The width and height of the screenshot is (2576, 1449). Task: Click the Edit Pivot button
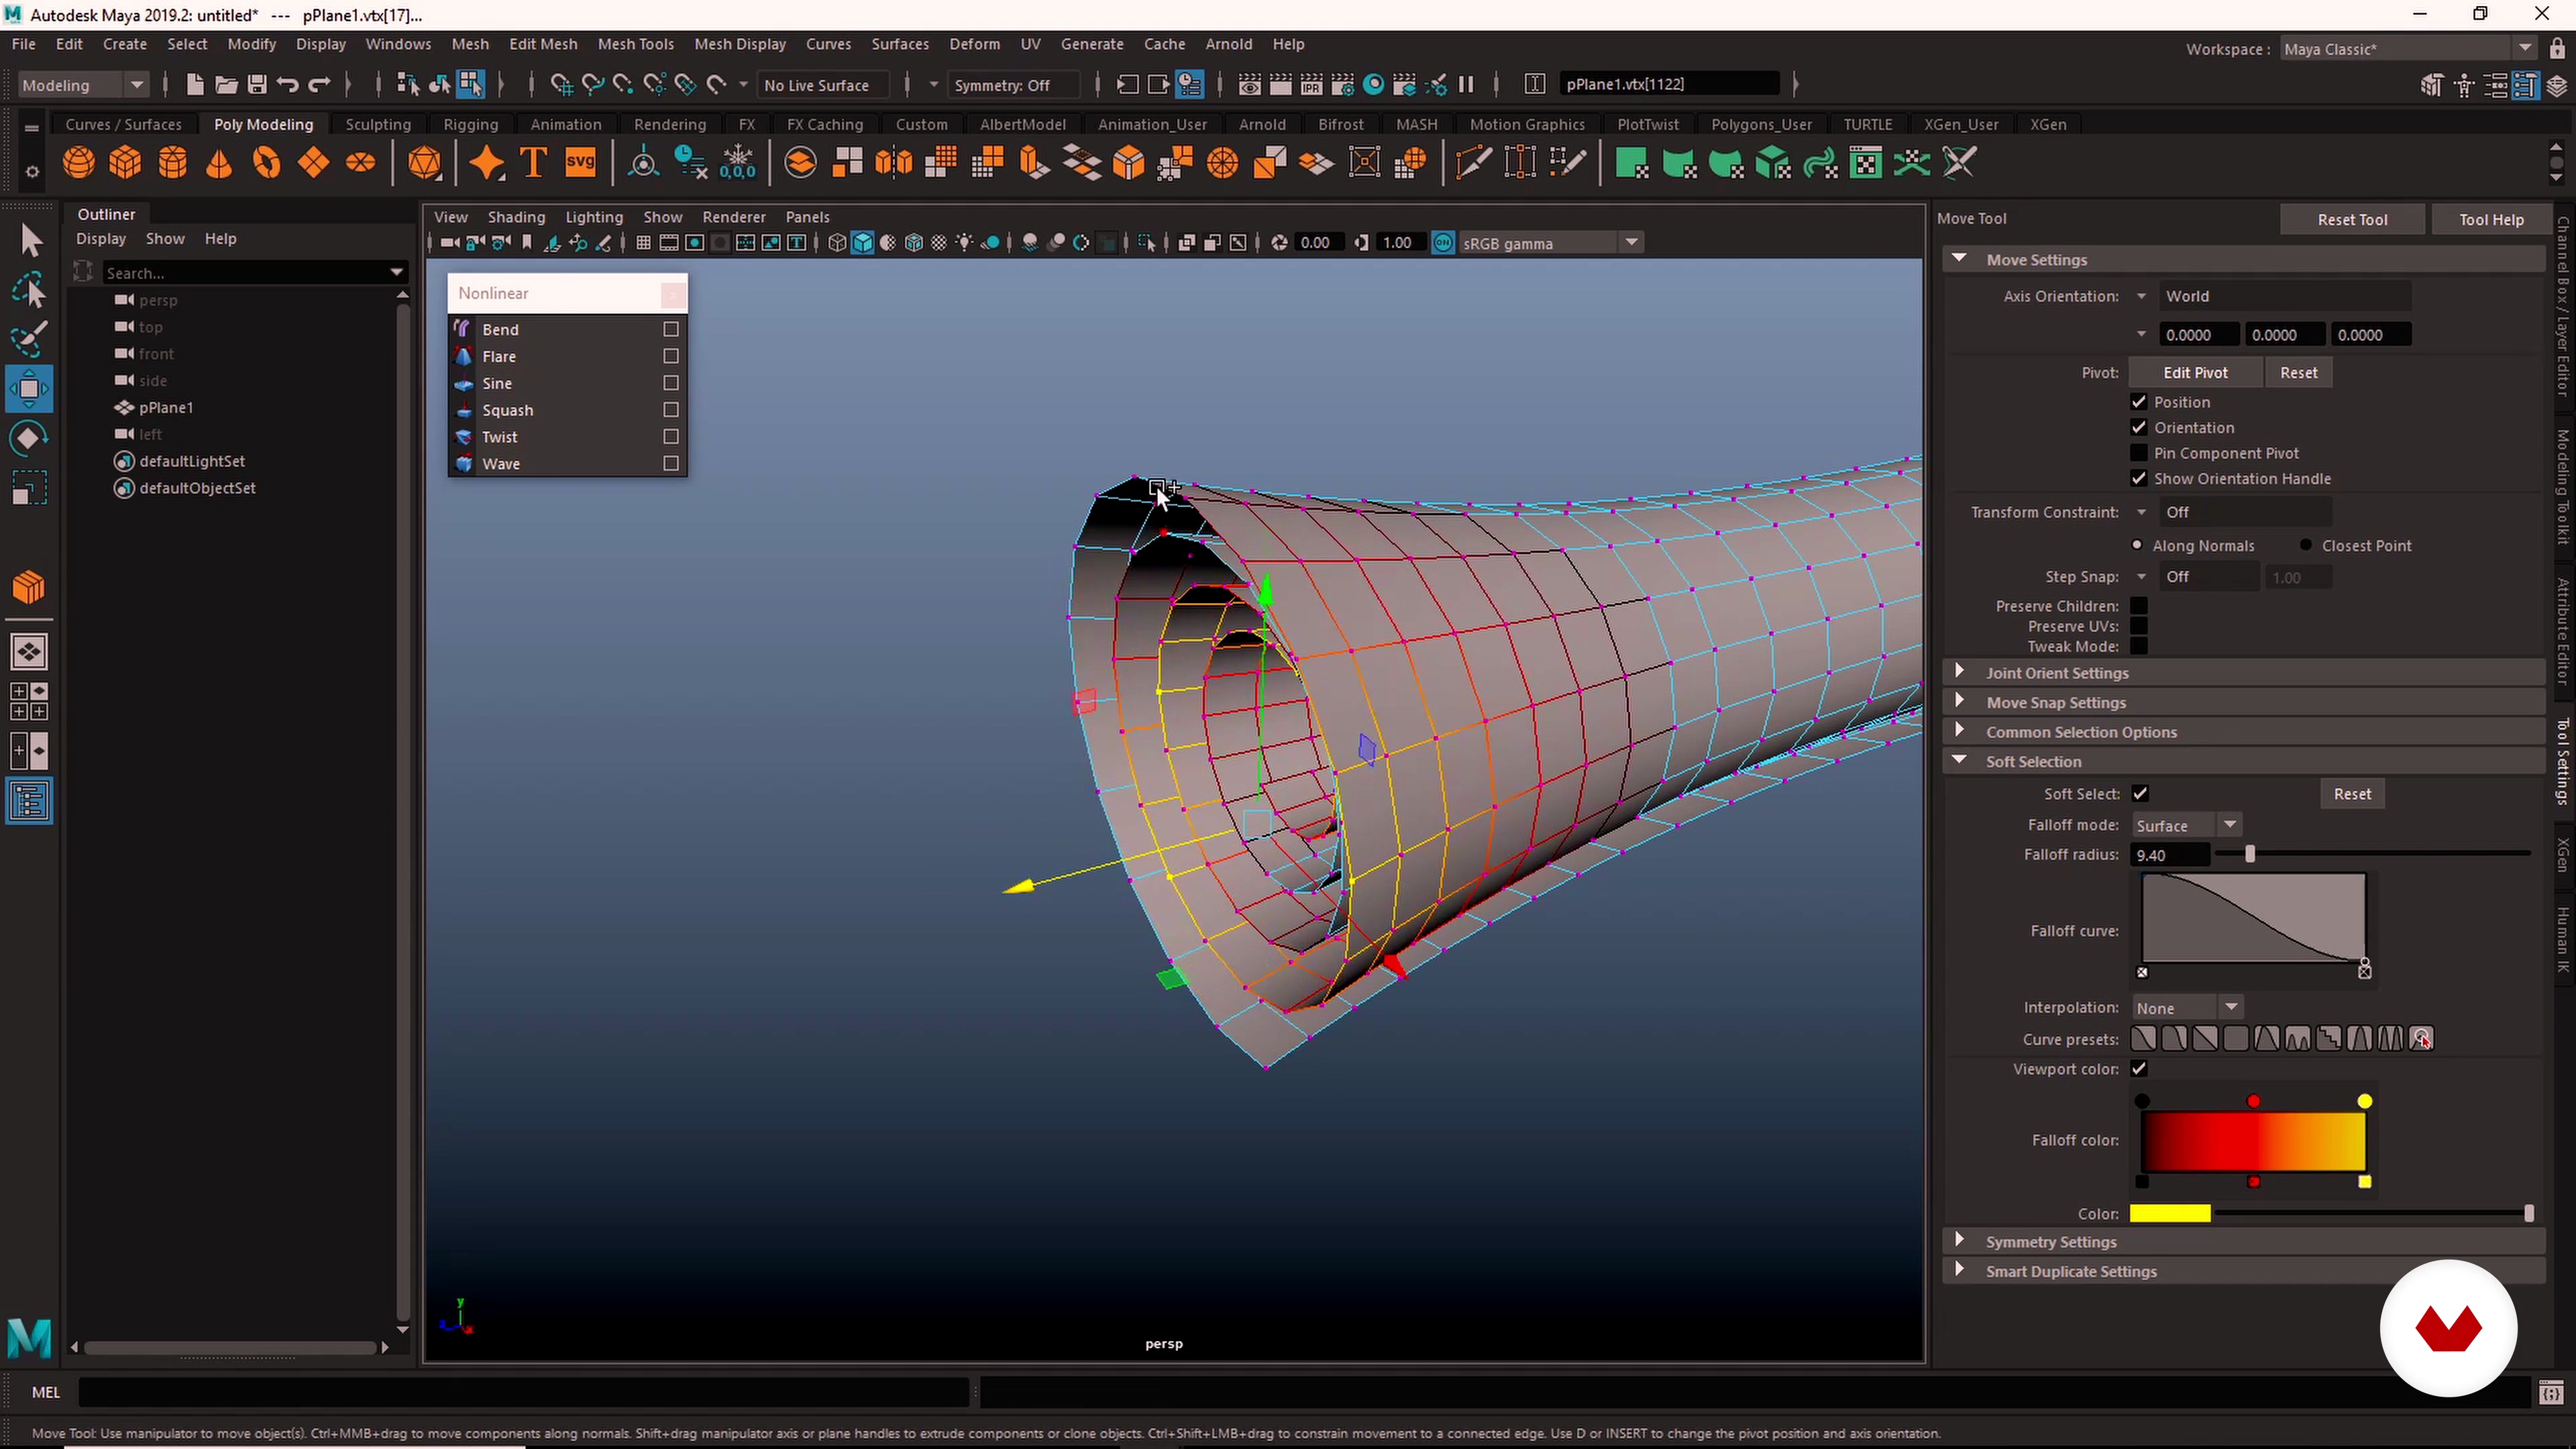pos(2195,372)
